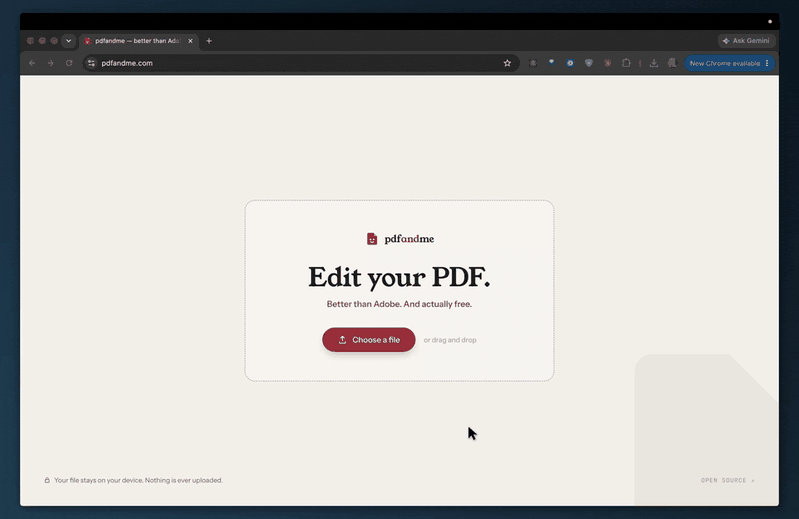Bookmark this page with the star icon
The image size is (799, 519).
(507, 63)
